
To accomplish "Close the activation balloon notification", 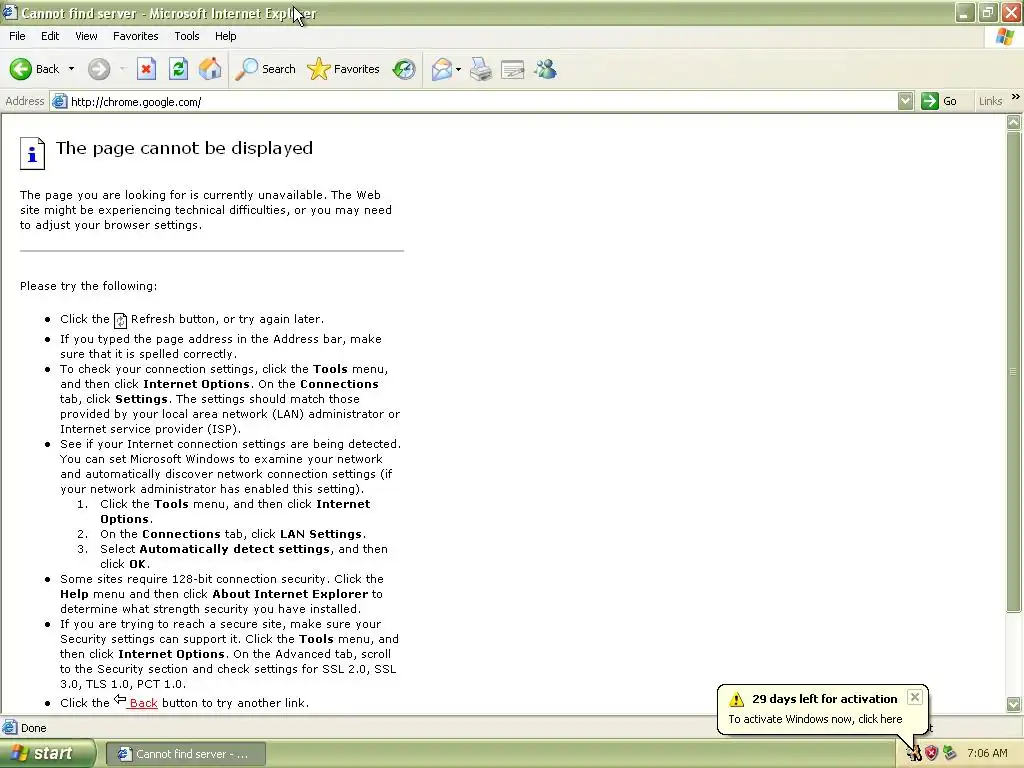I will point(915,697).
